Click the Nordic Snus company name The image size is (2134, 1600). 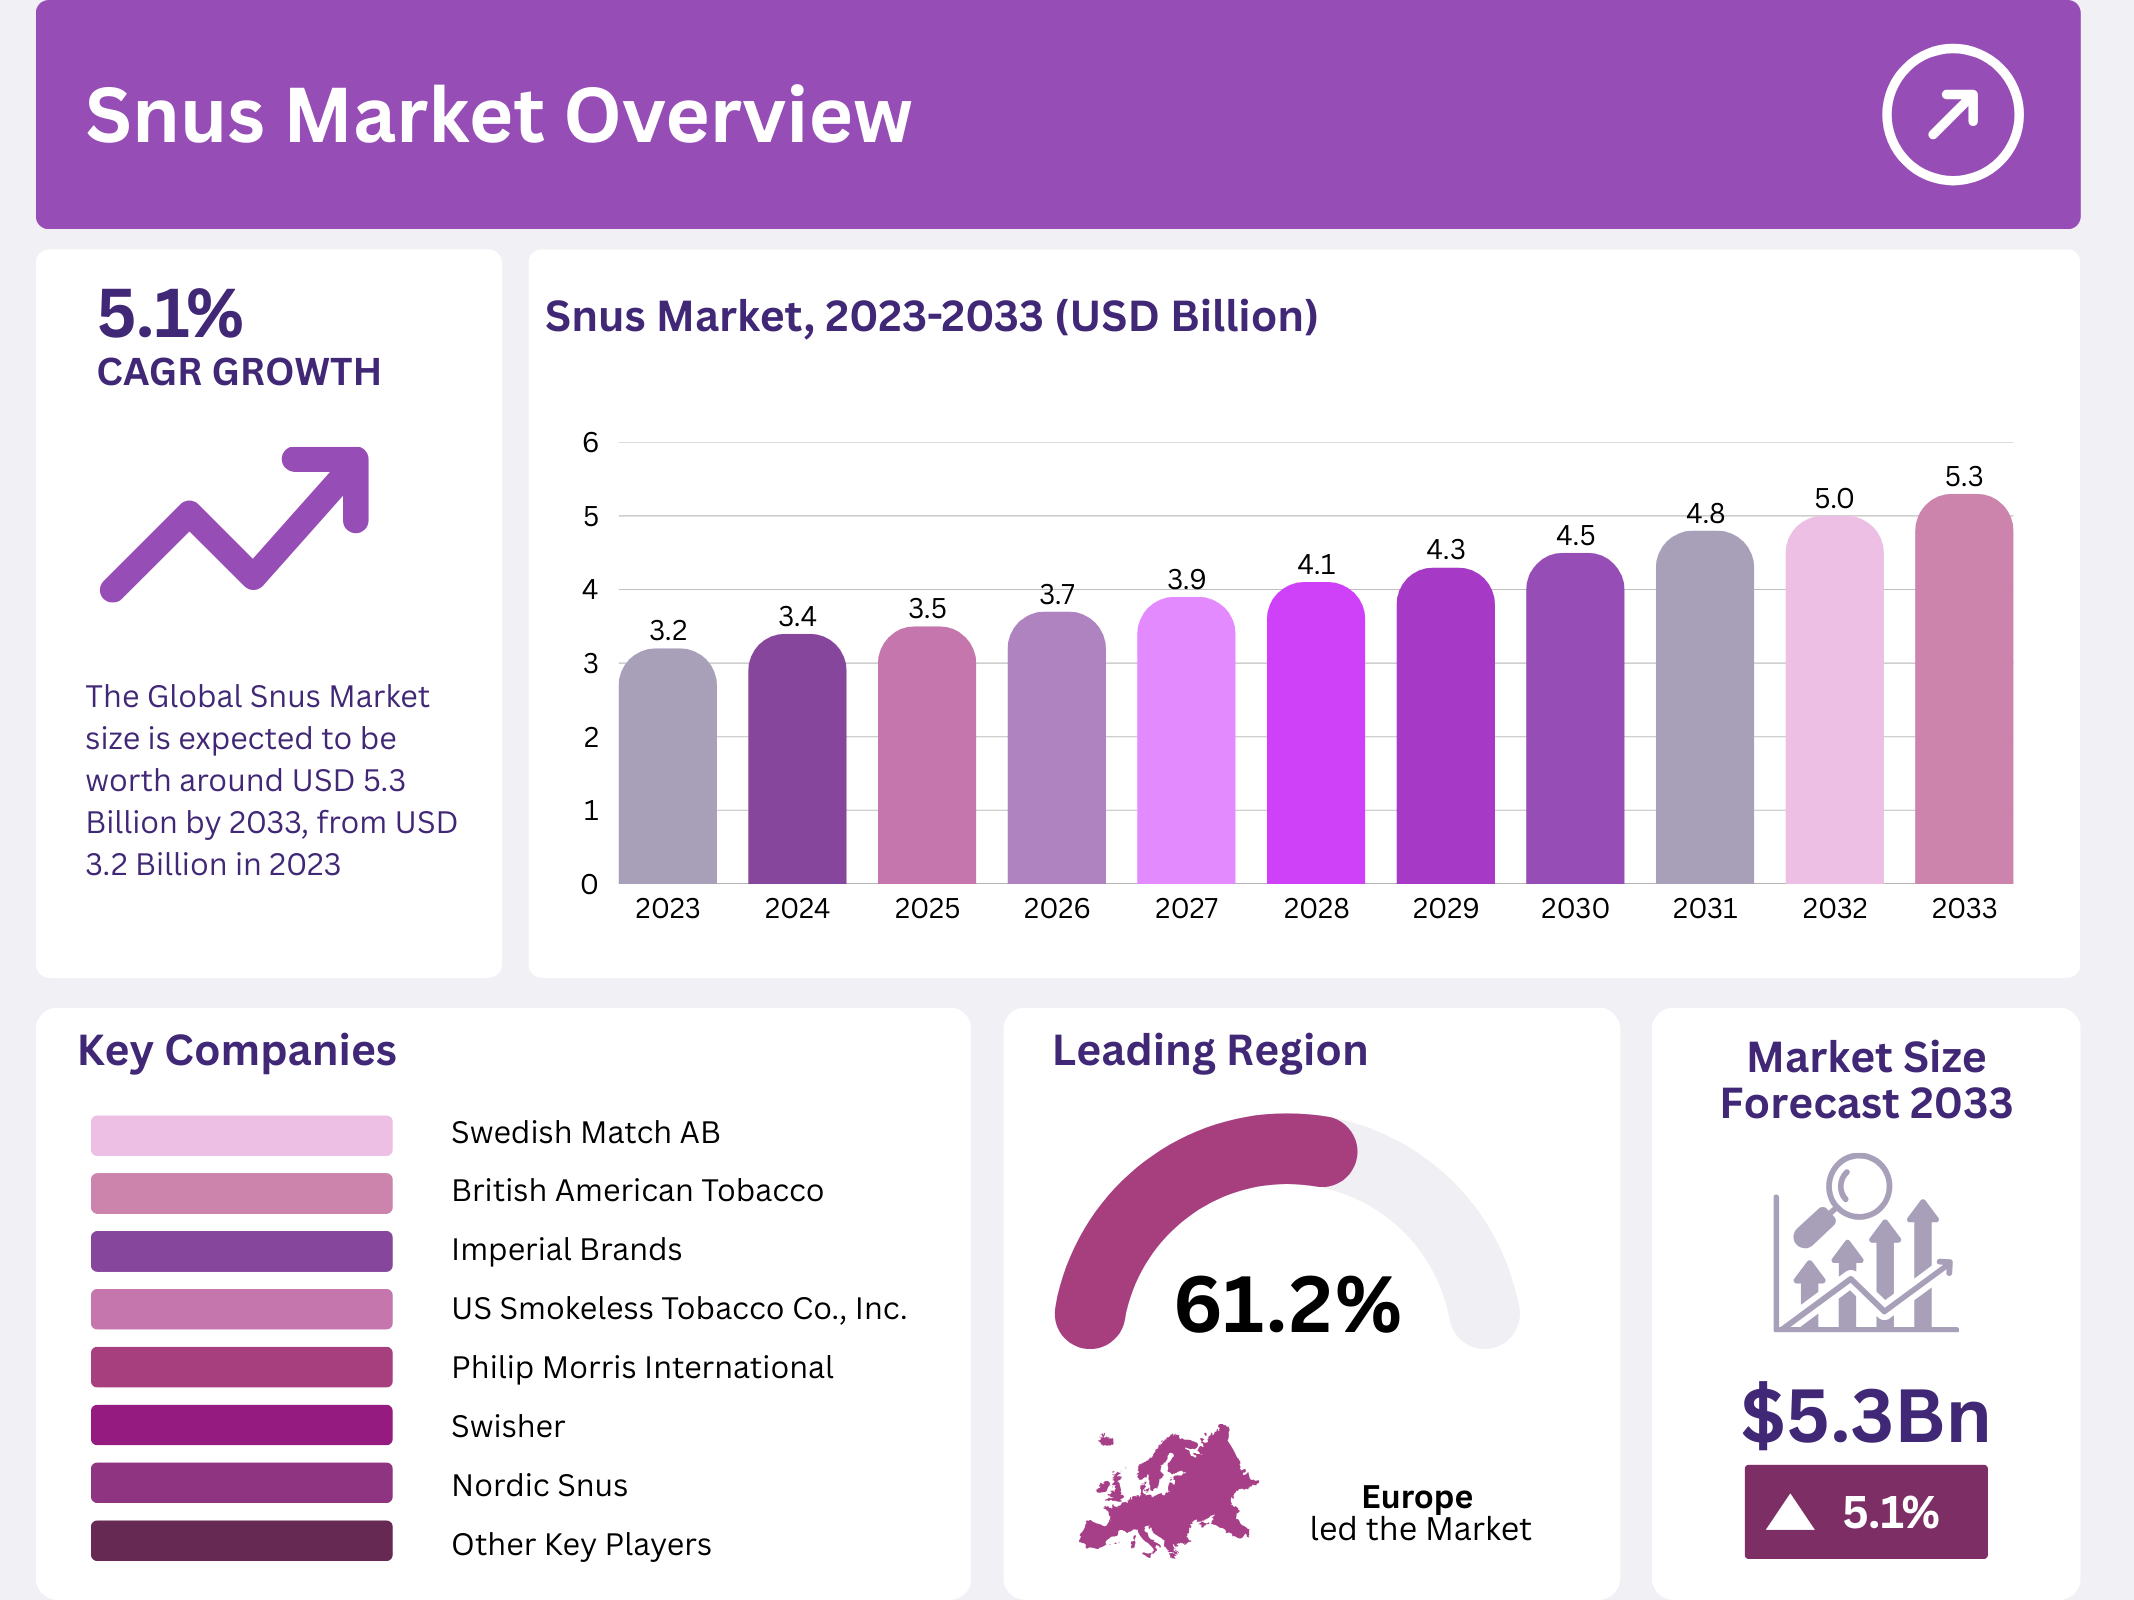(540, 1485)
